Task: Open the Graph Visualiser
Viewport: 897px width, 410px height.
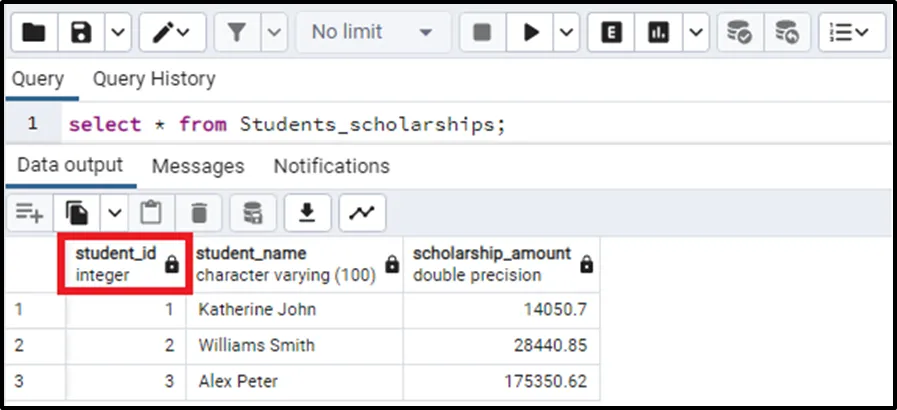Action: tap(362, 212)
